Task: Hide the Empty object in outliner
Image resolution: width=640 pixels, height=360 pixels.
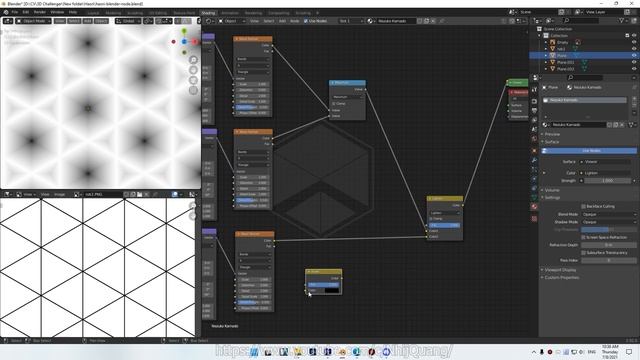Action: click(634, 42)
